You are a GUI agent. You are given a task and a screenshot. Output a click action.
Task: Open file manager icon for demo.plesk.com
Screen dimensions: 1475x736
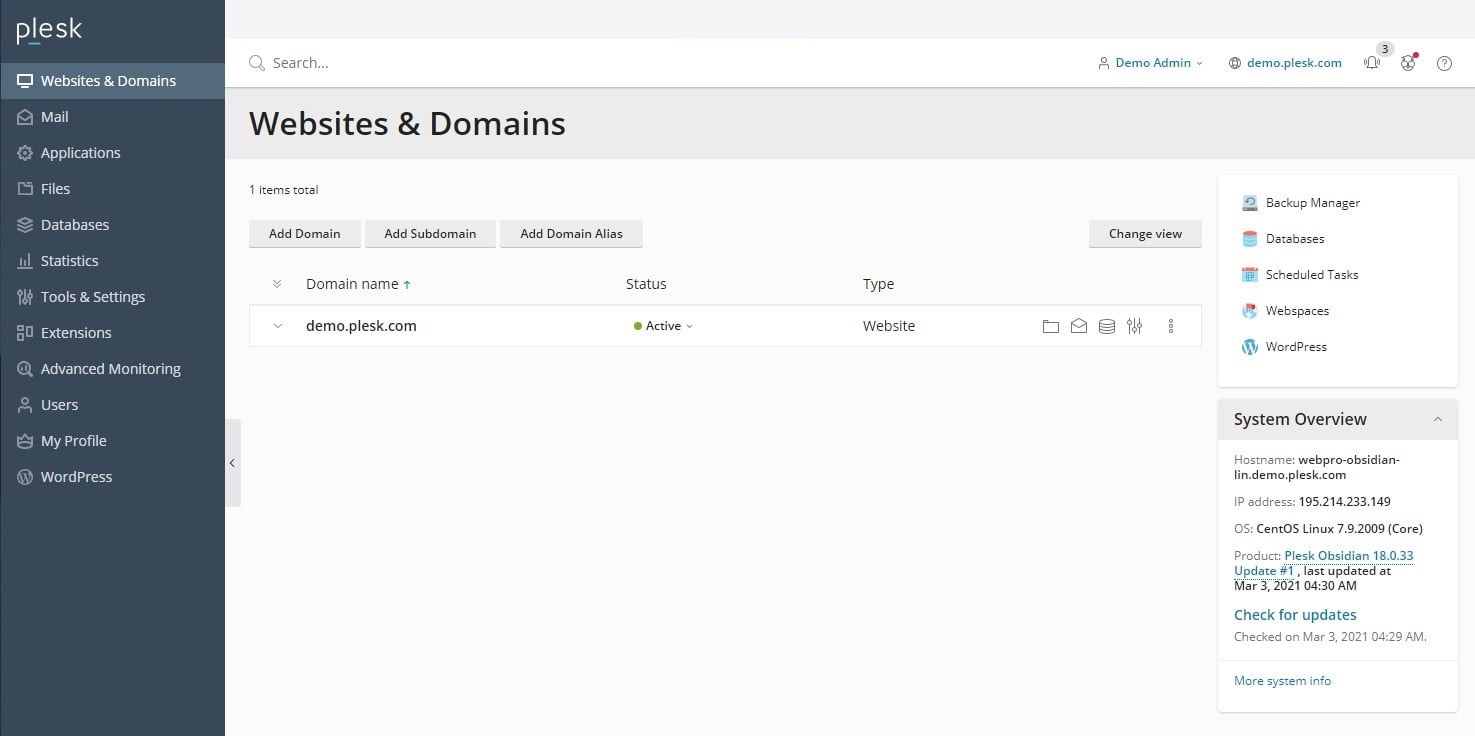1050,326
